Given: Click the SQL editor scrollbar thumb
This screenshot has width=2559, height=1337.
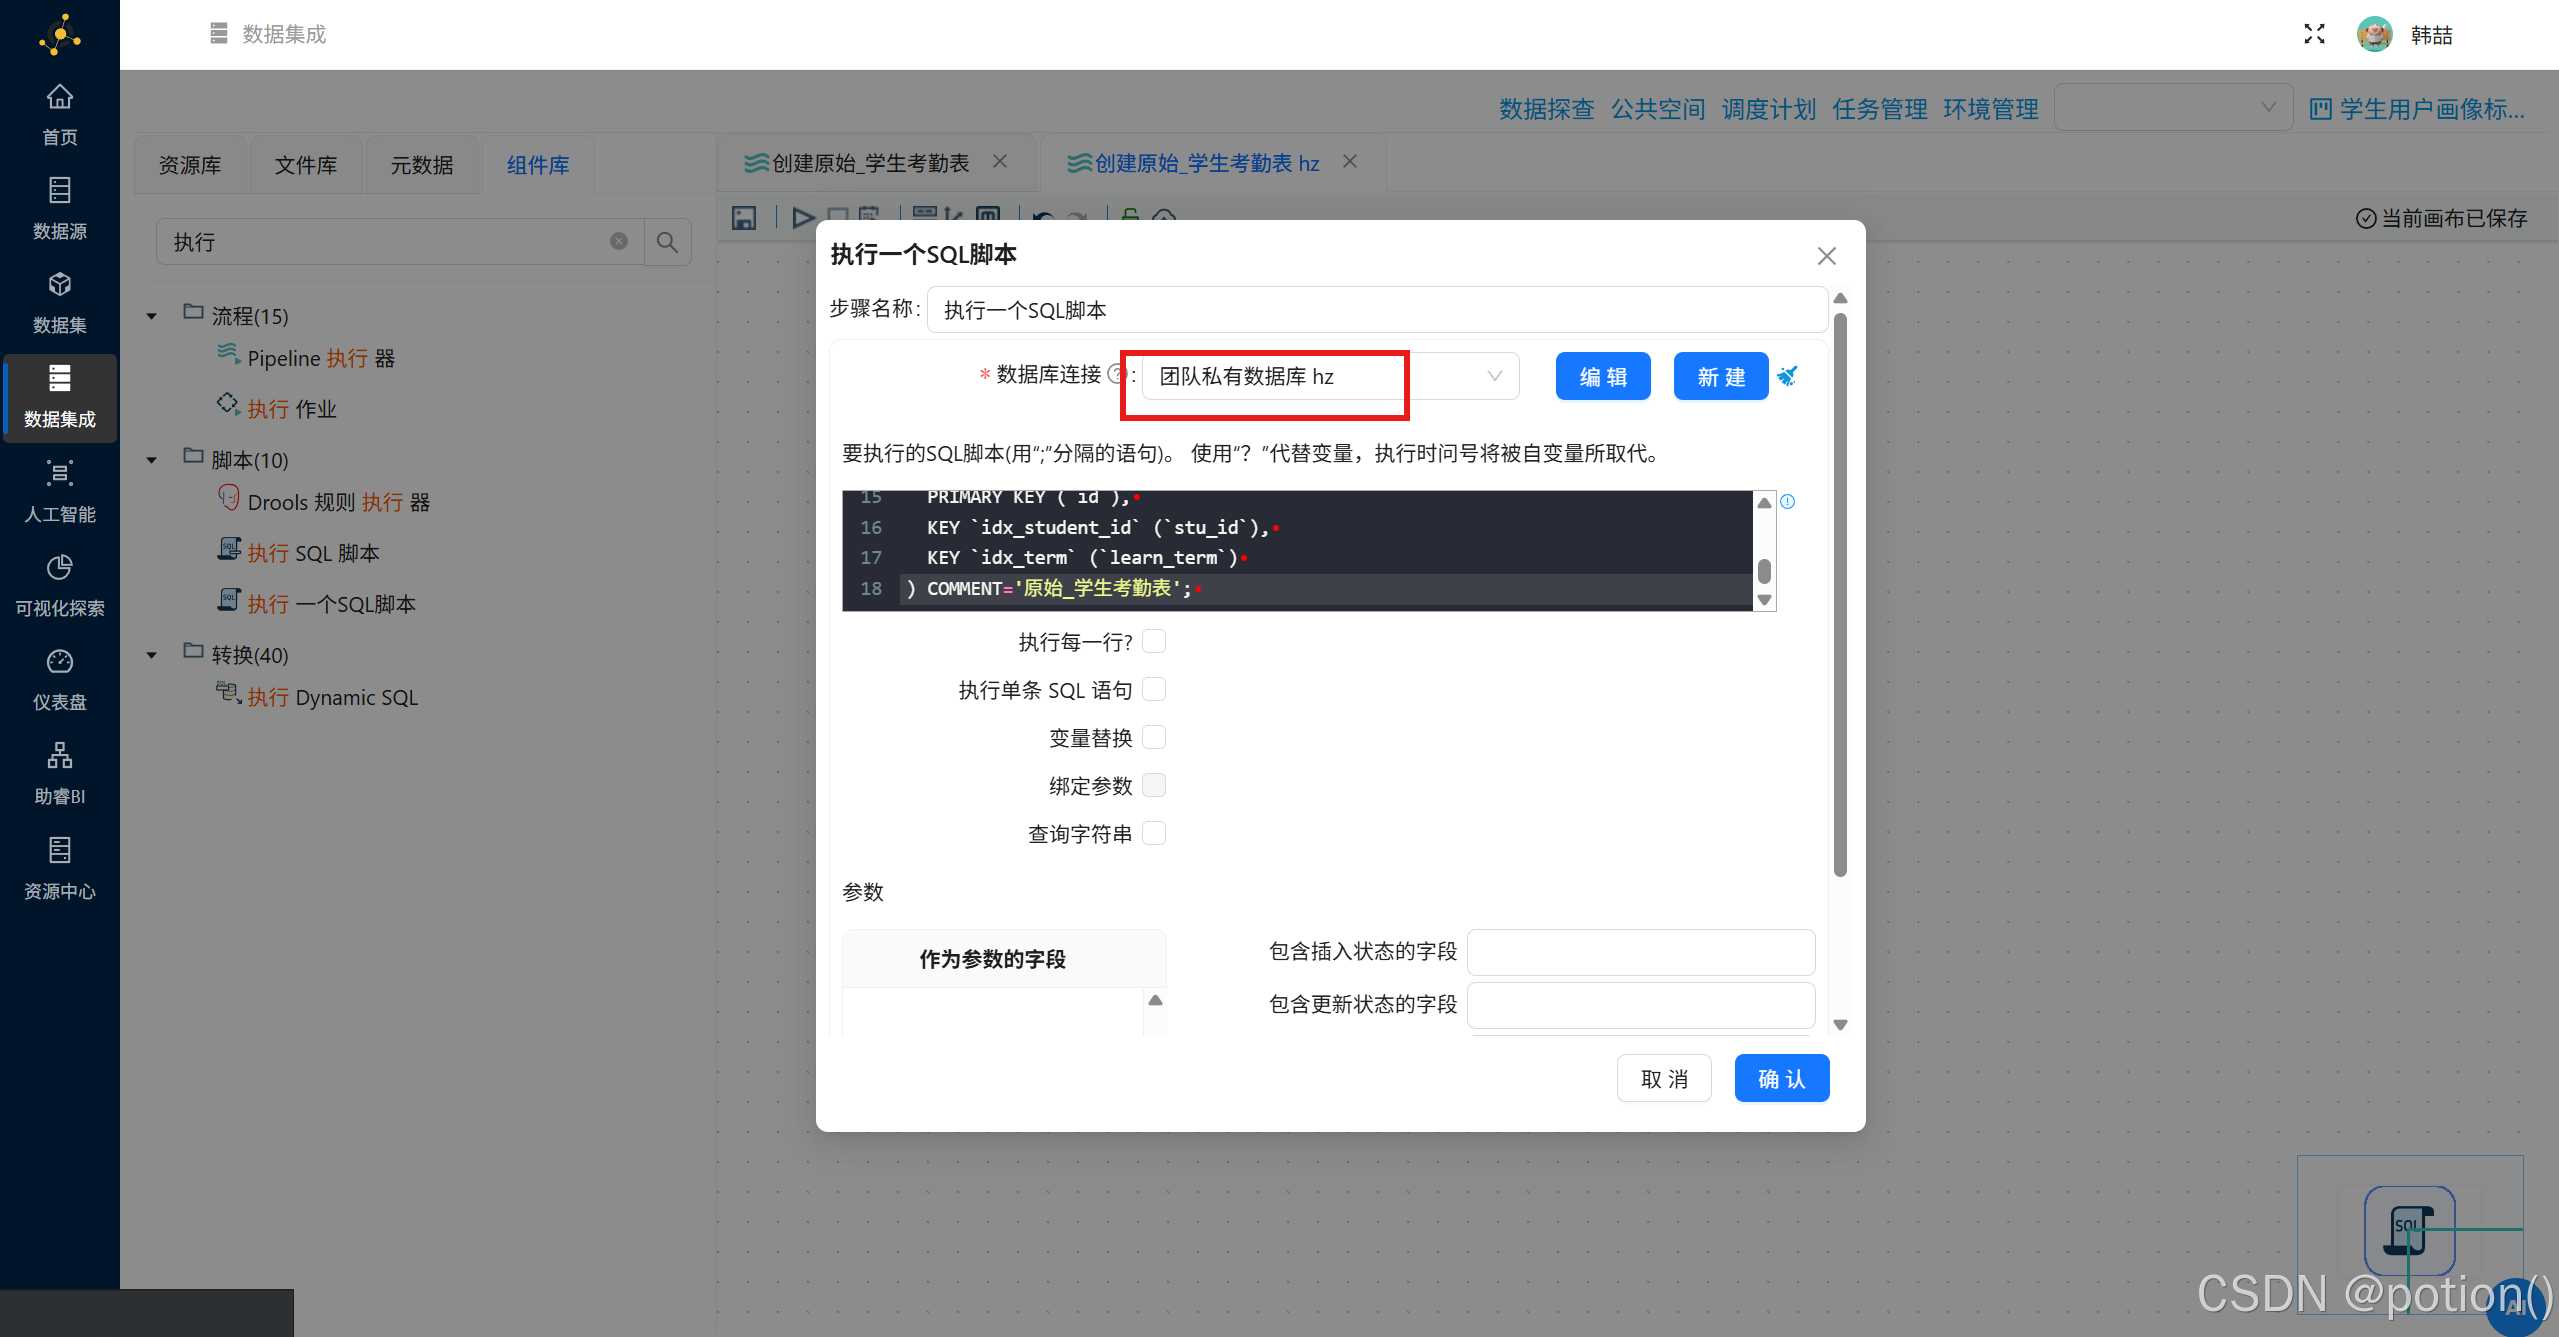Looking at the screenshot, I should tap(1764, 571).
